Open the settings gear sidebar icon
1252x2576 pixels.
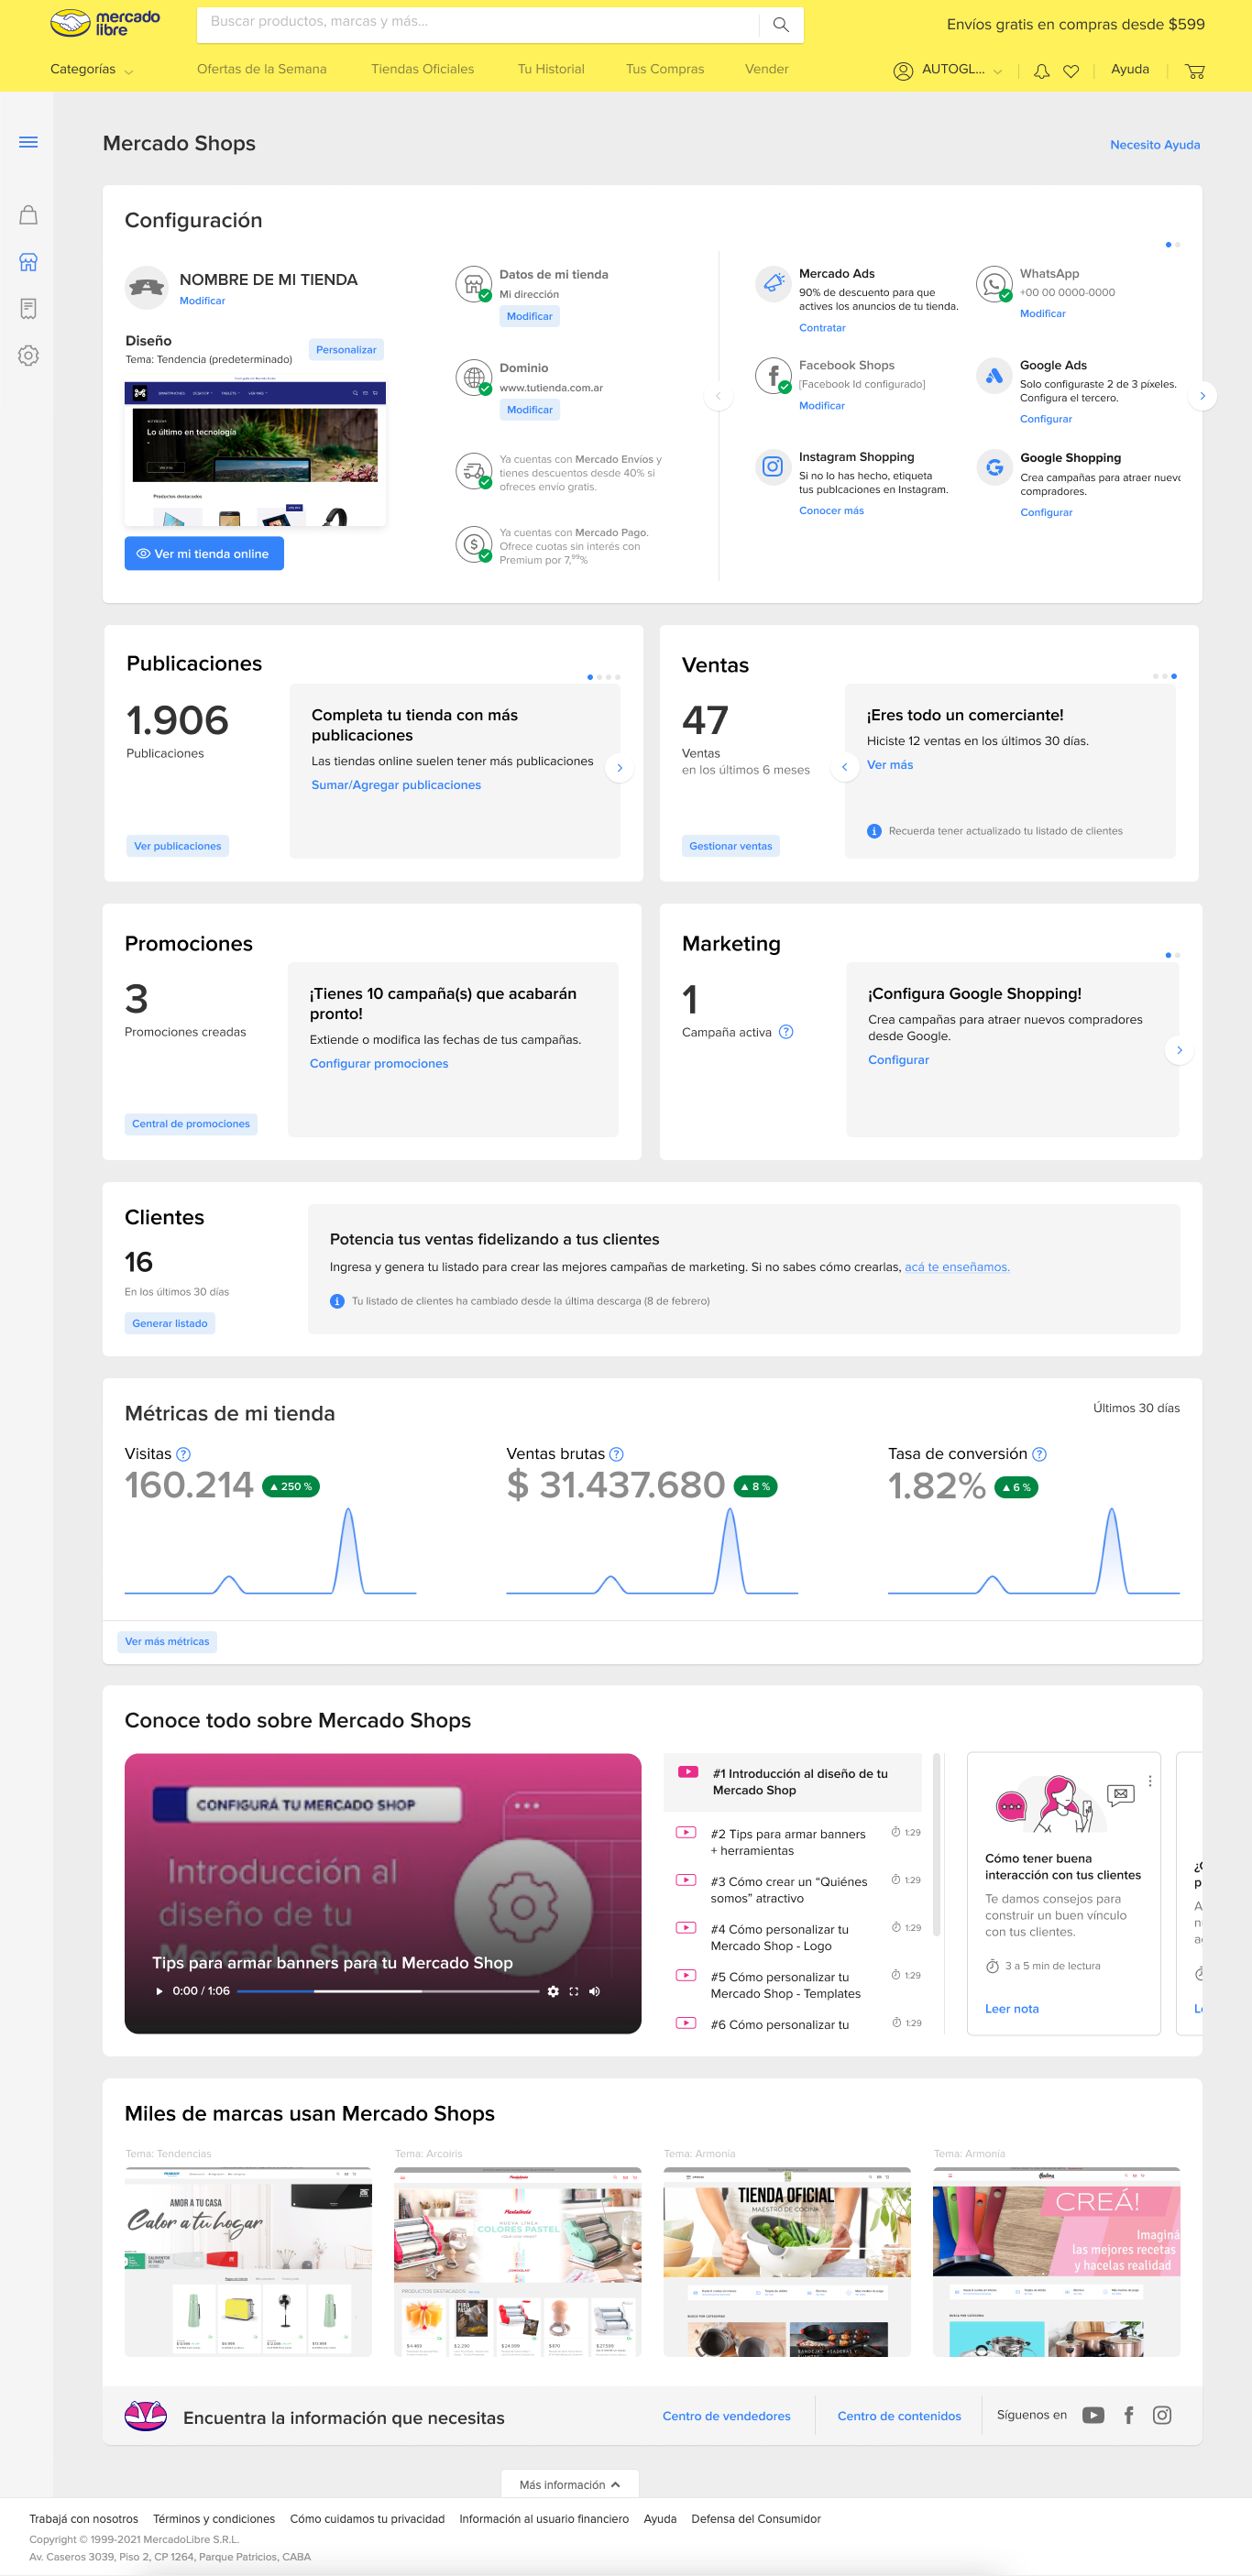(x=28, y=355)
